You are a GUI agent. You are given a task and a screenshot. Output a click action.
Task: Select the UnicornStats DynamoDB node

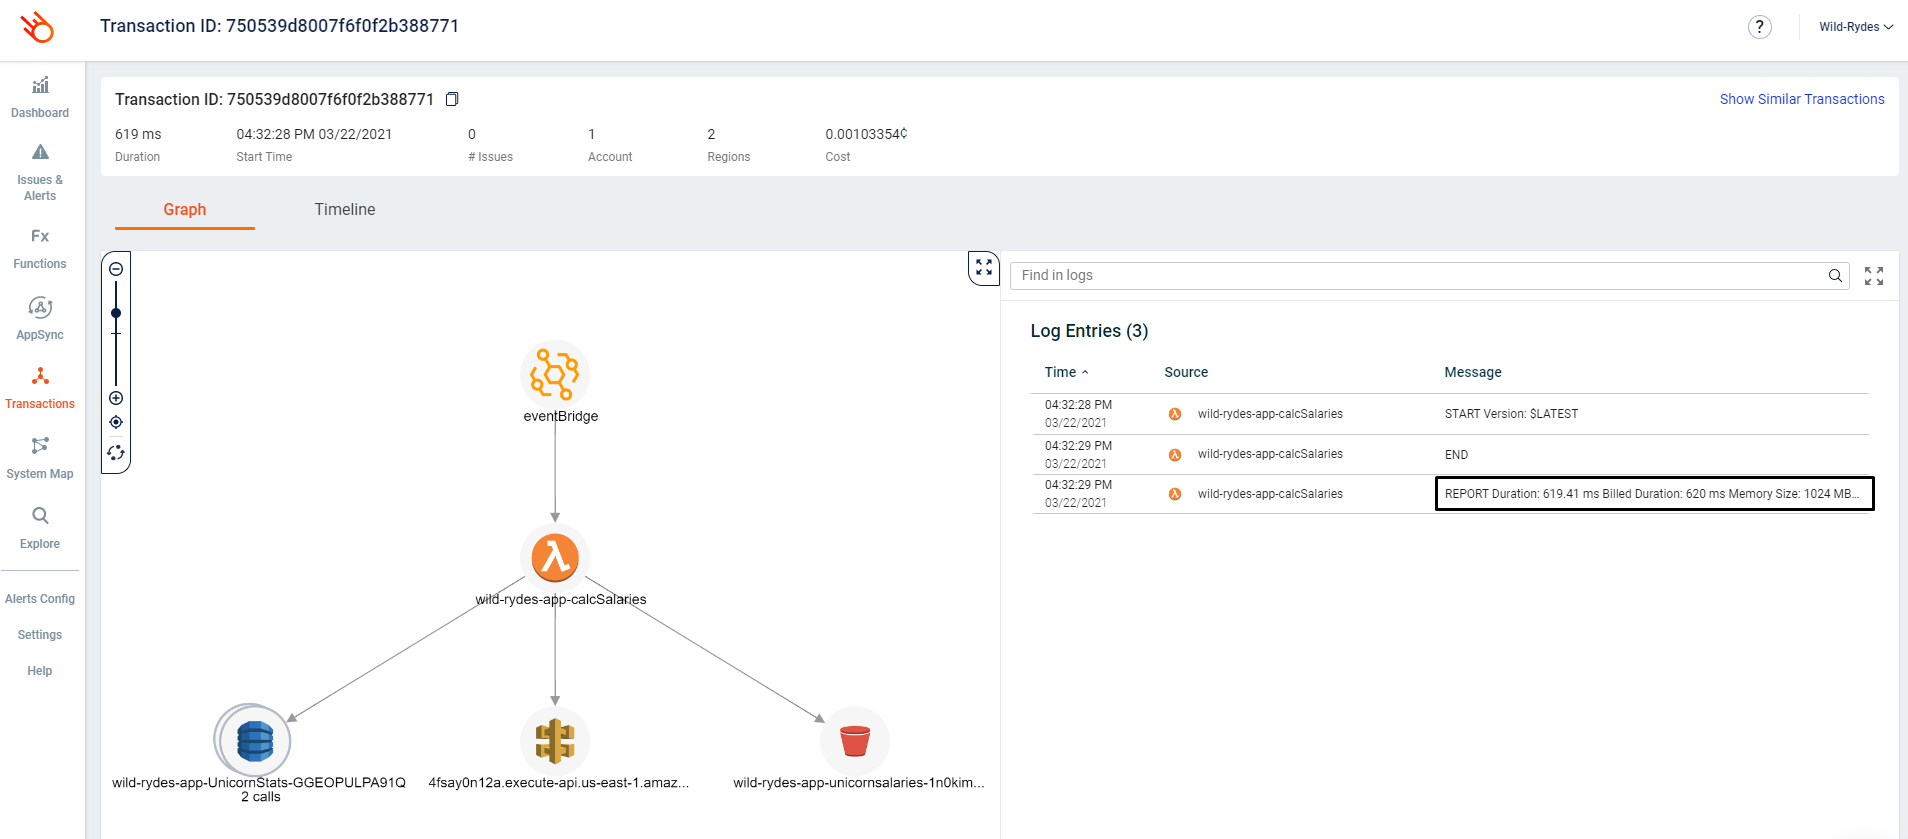click(254, 741)
